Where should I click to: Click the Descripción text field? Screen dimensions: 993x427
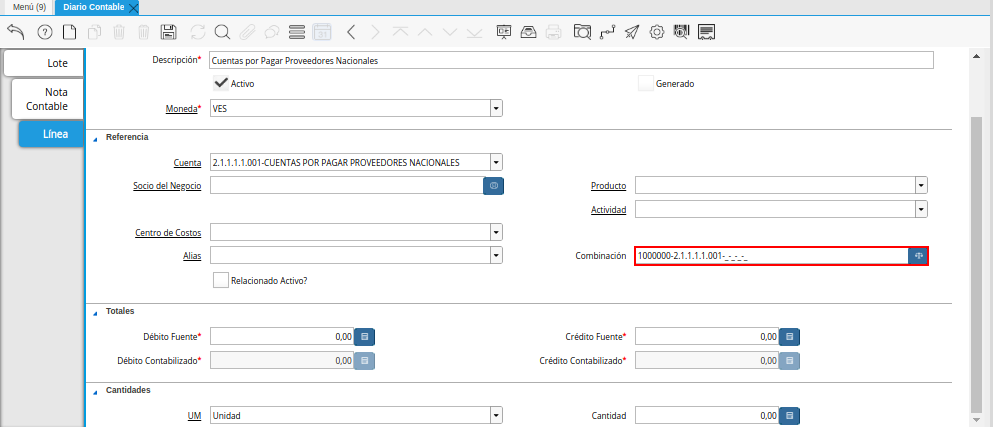[571, 60]
